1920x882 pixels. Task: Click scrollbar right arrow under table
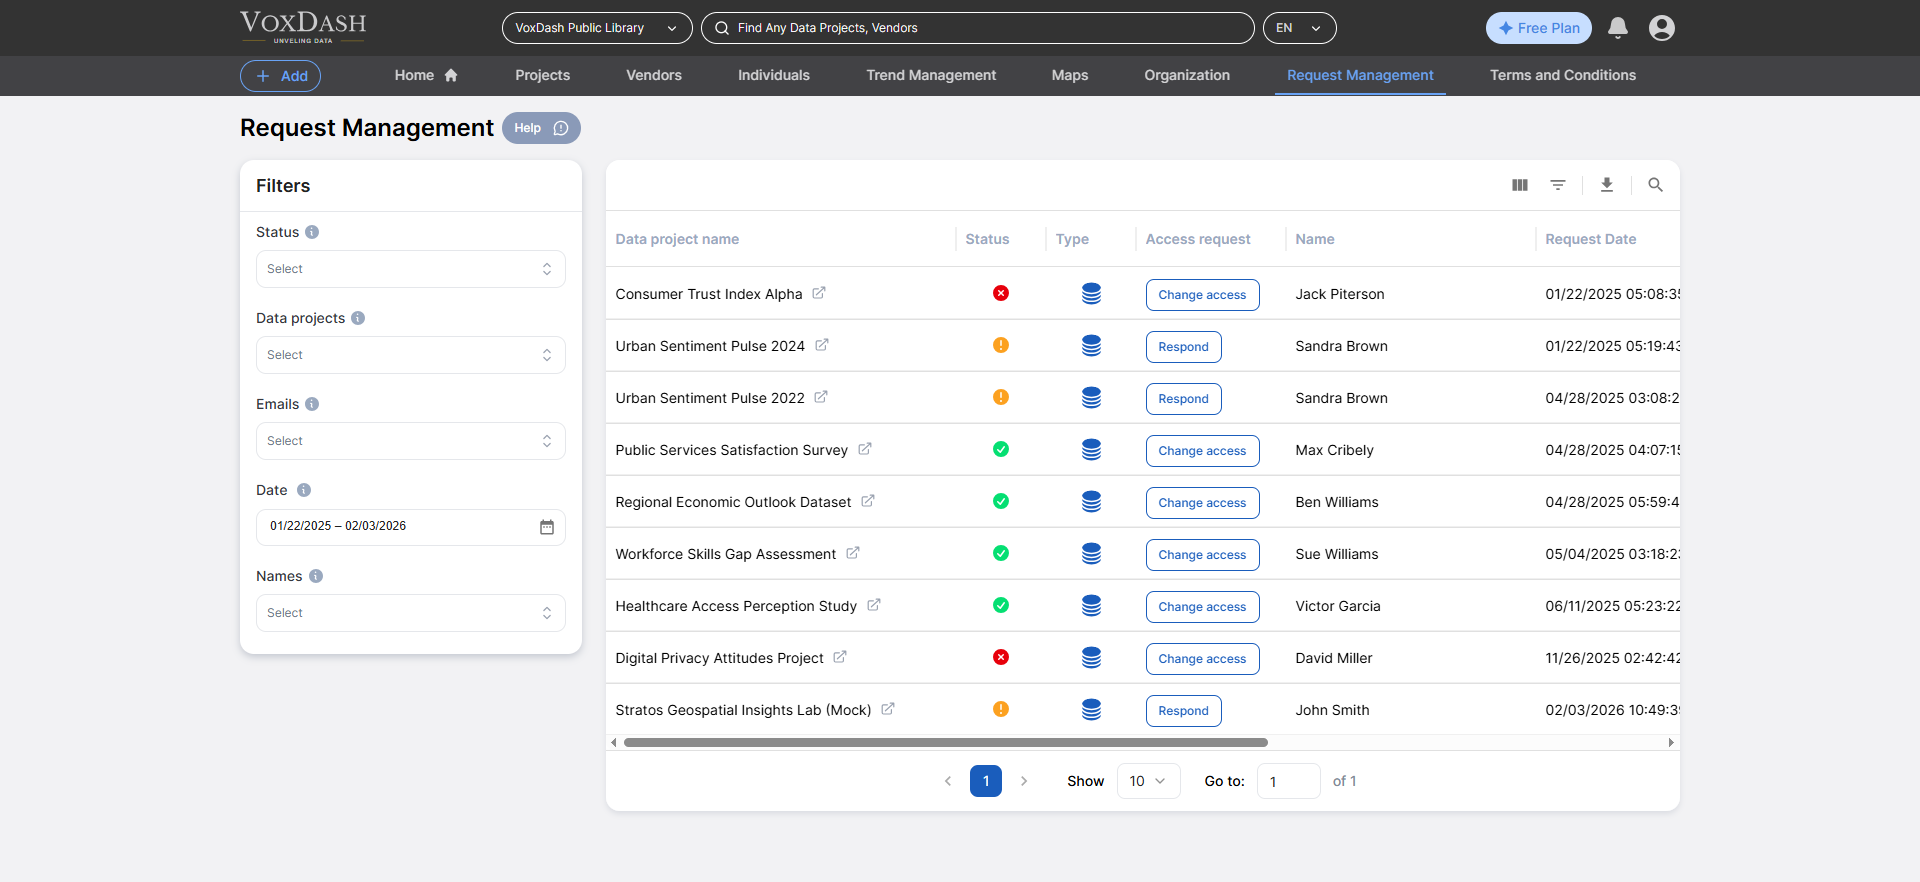pos(1671,742)
